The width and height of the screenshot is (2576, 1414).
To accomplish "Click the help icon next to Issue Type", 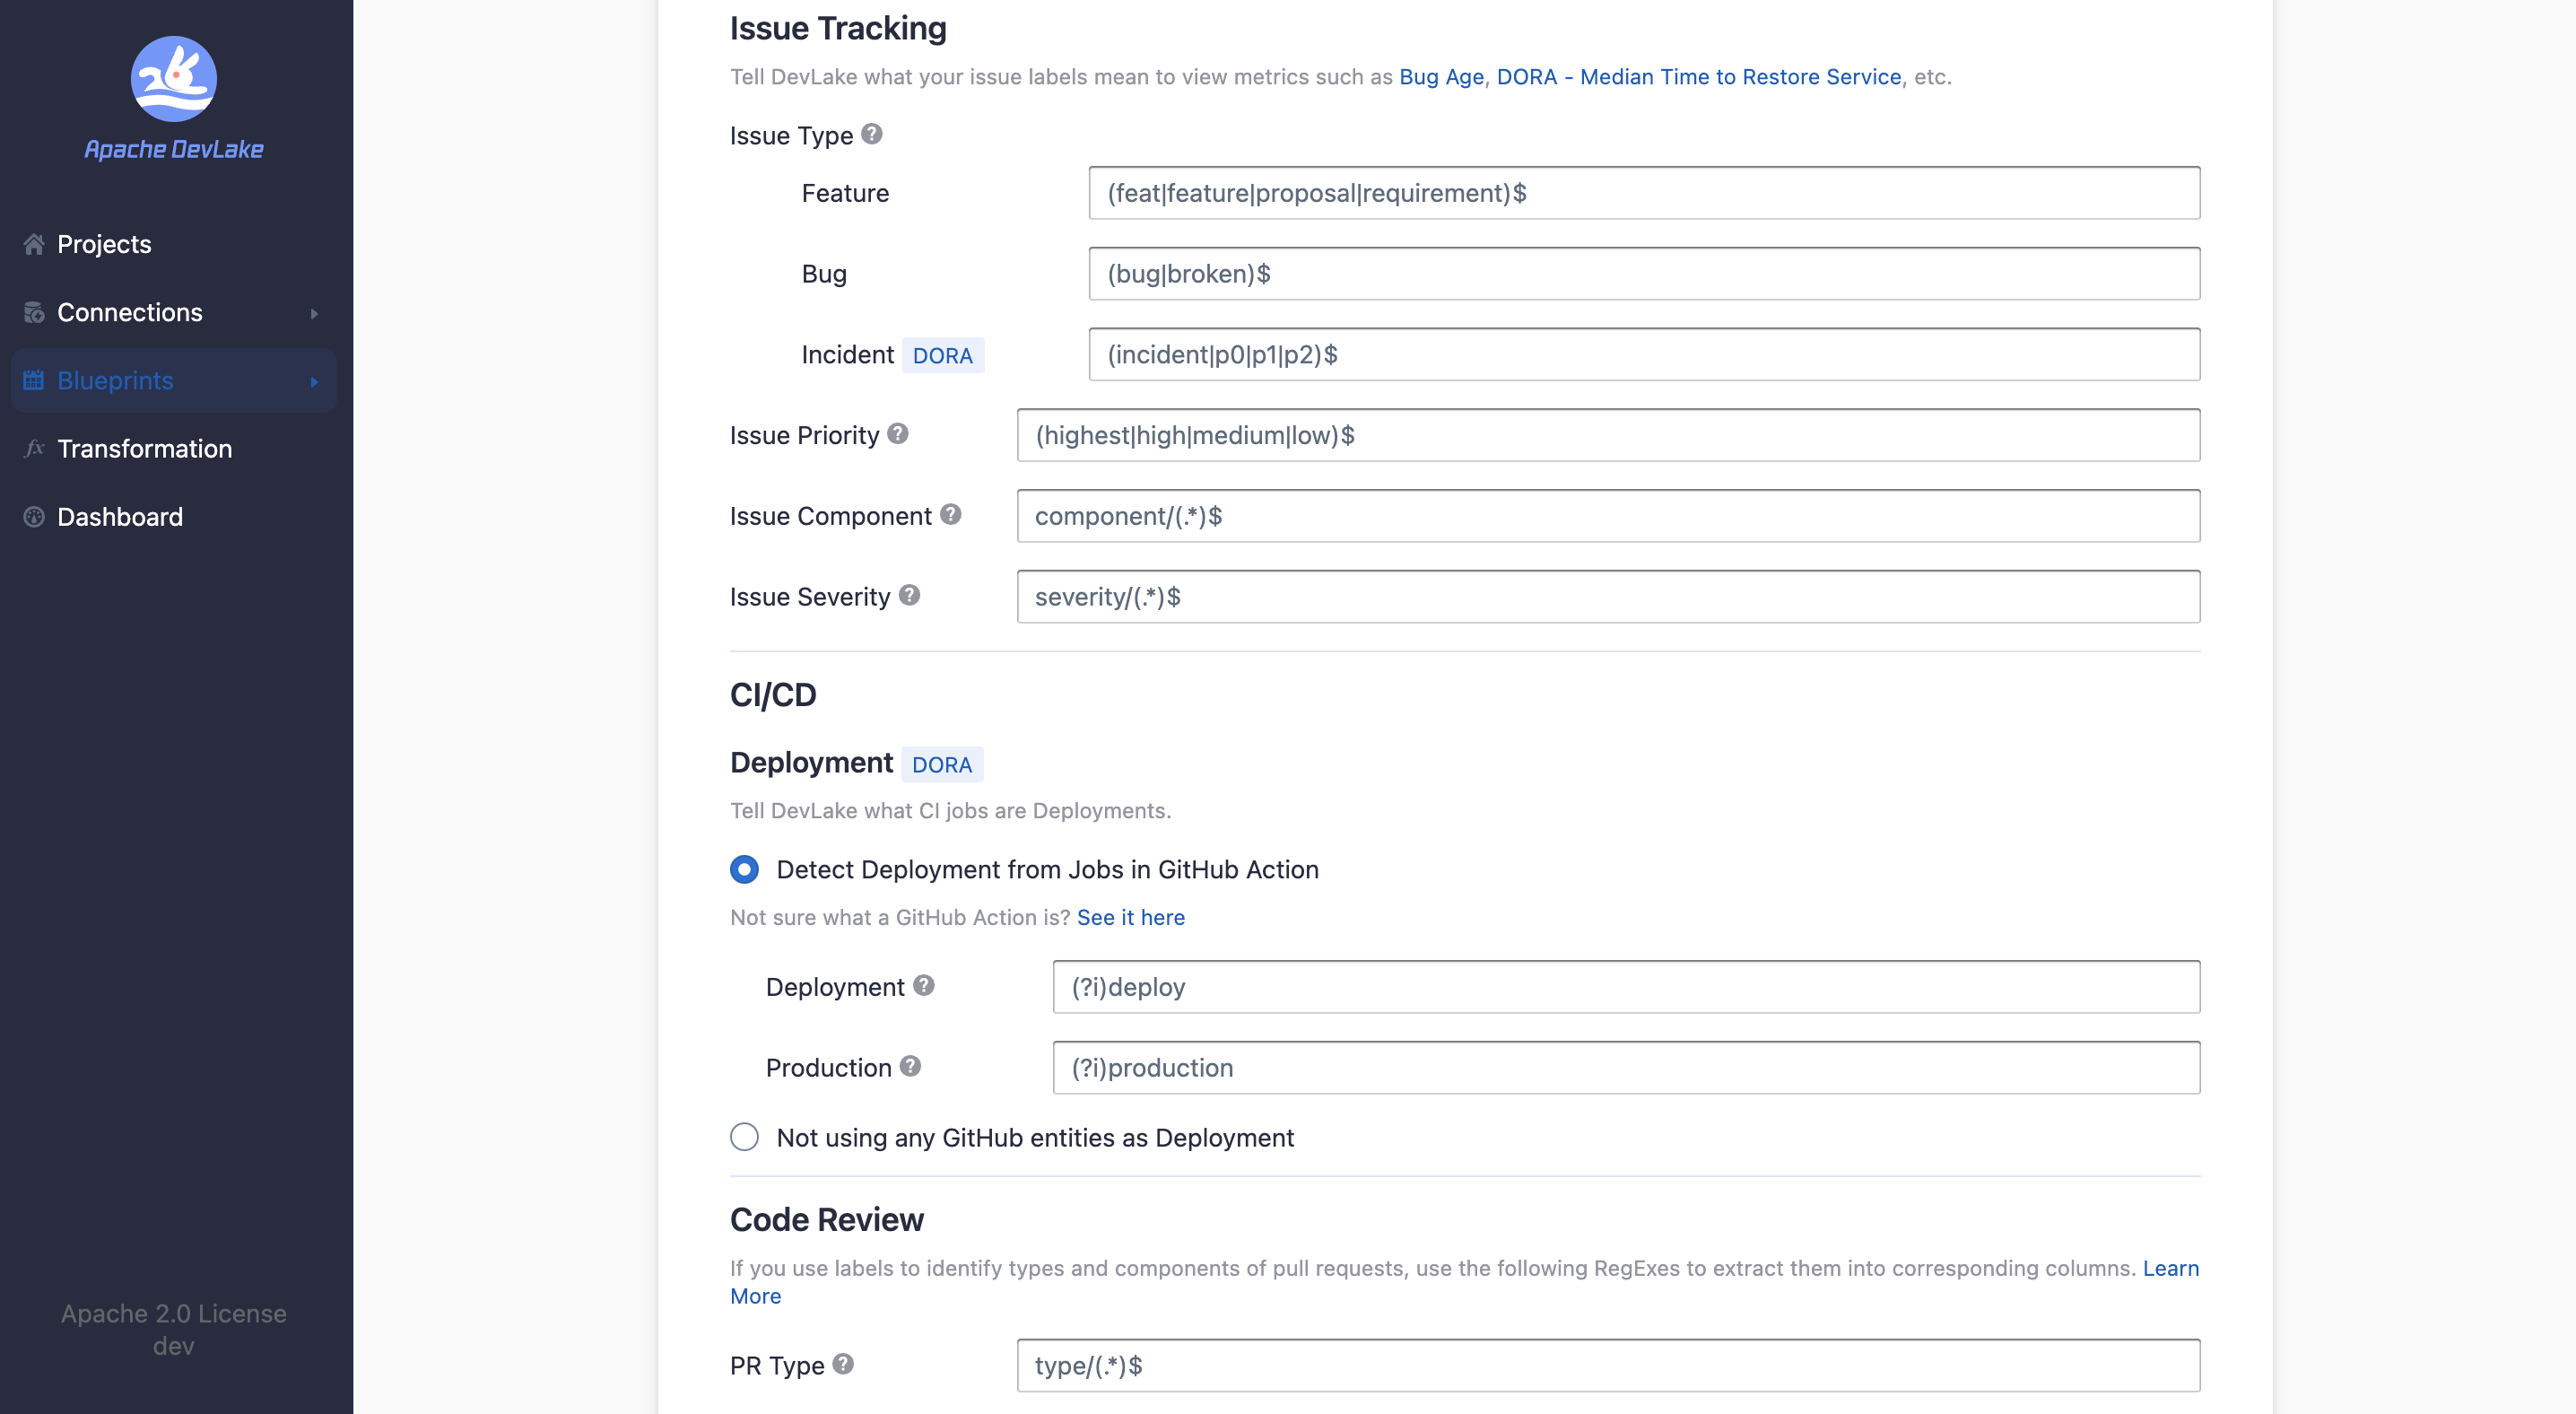I will point(871,134).
